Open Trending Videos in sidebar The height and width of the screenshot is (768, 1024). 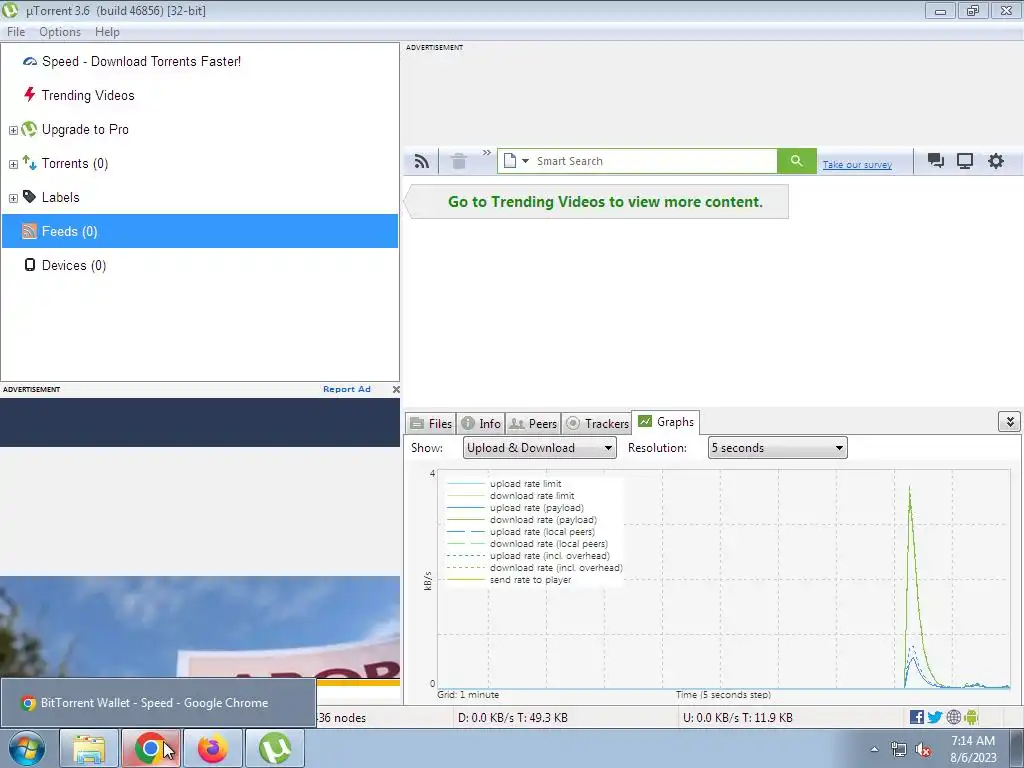tap(88, 95)
